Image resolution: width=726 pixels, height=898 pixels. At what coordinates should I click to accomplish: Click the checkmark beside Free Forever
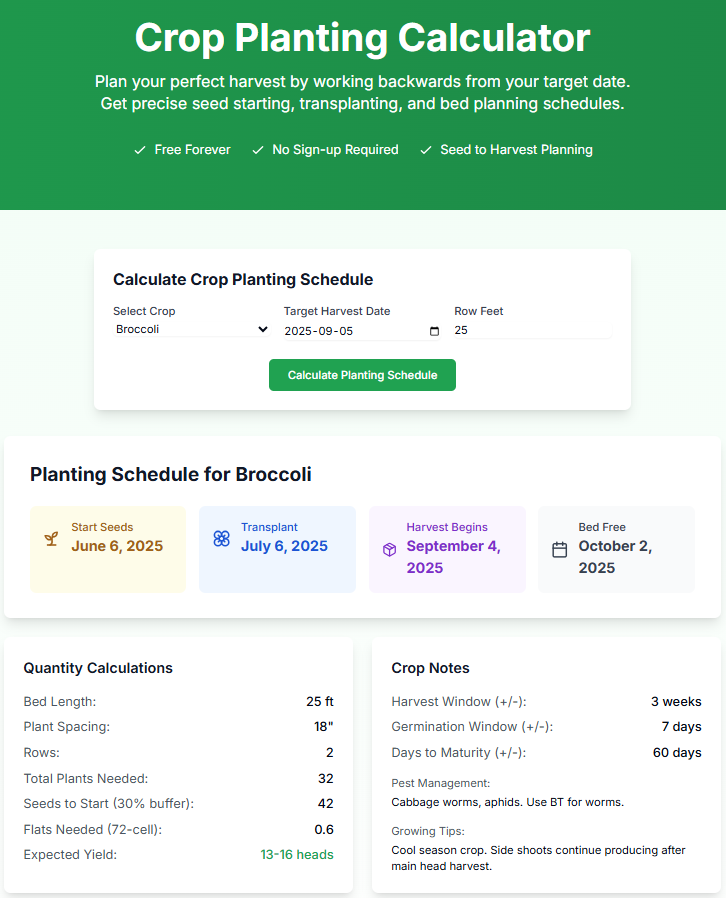[x=140, y=150]
